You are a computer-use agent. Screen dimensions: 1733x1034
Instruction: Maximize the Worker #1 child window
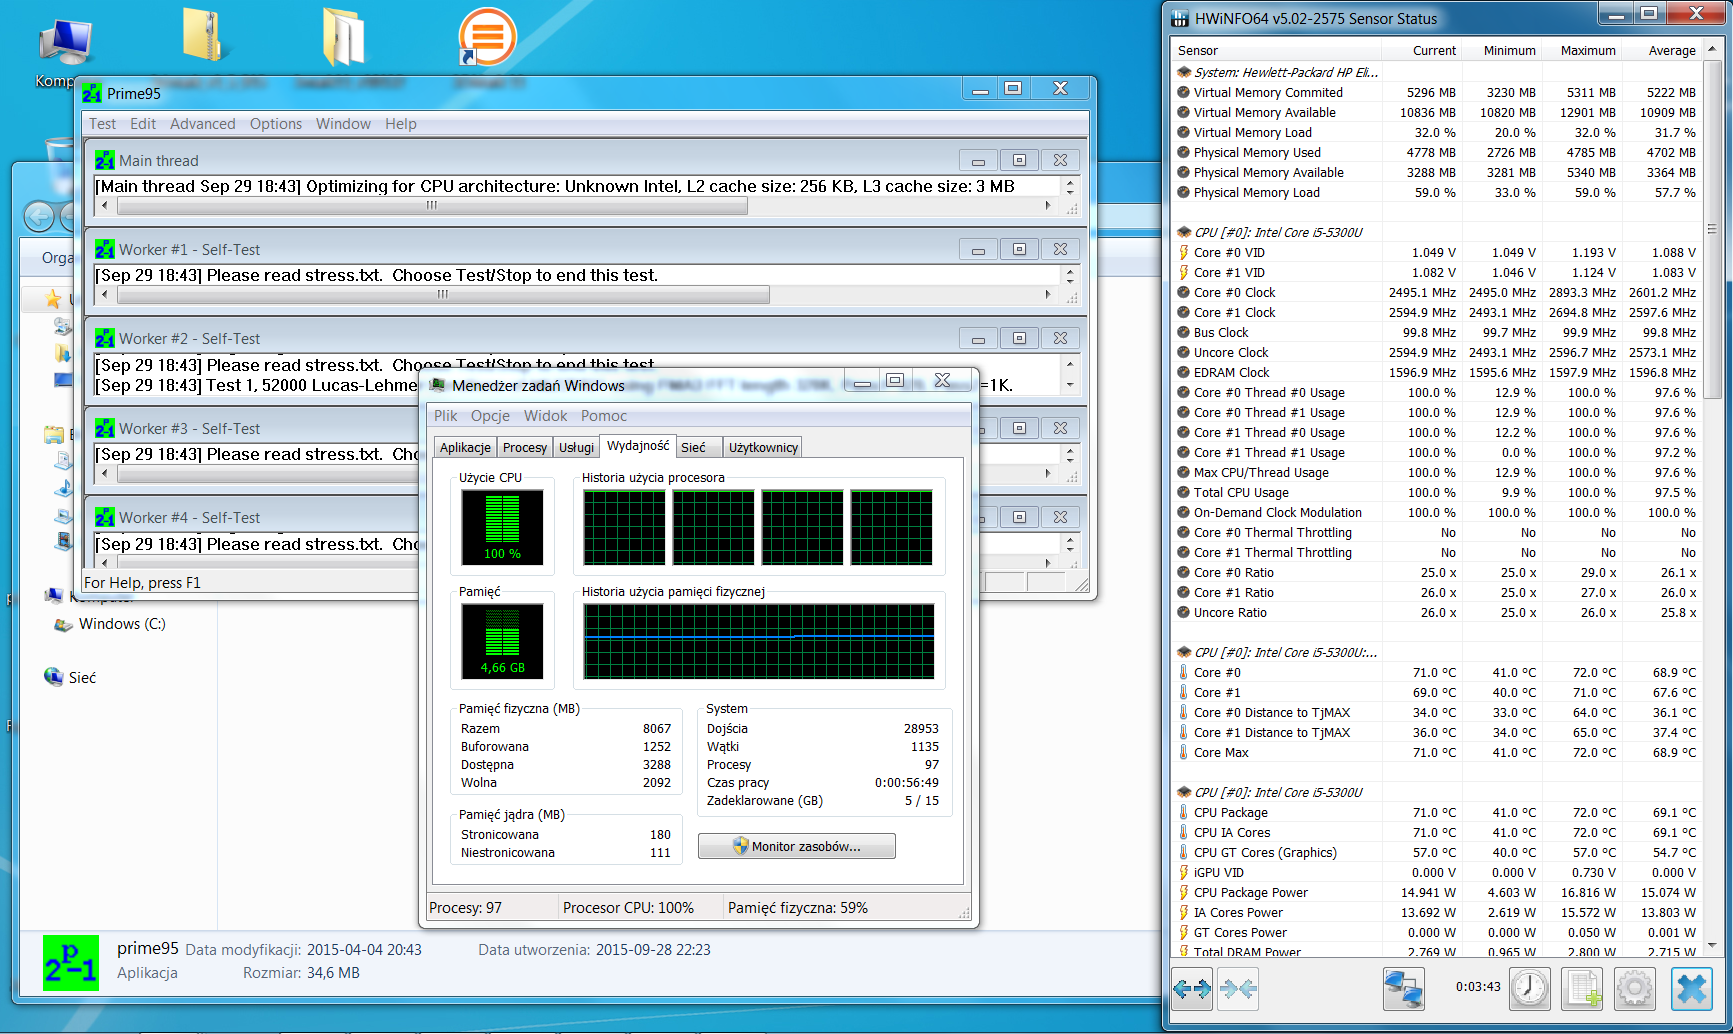pyautogui.click(x=1019, y=249)
